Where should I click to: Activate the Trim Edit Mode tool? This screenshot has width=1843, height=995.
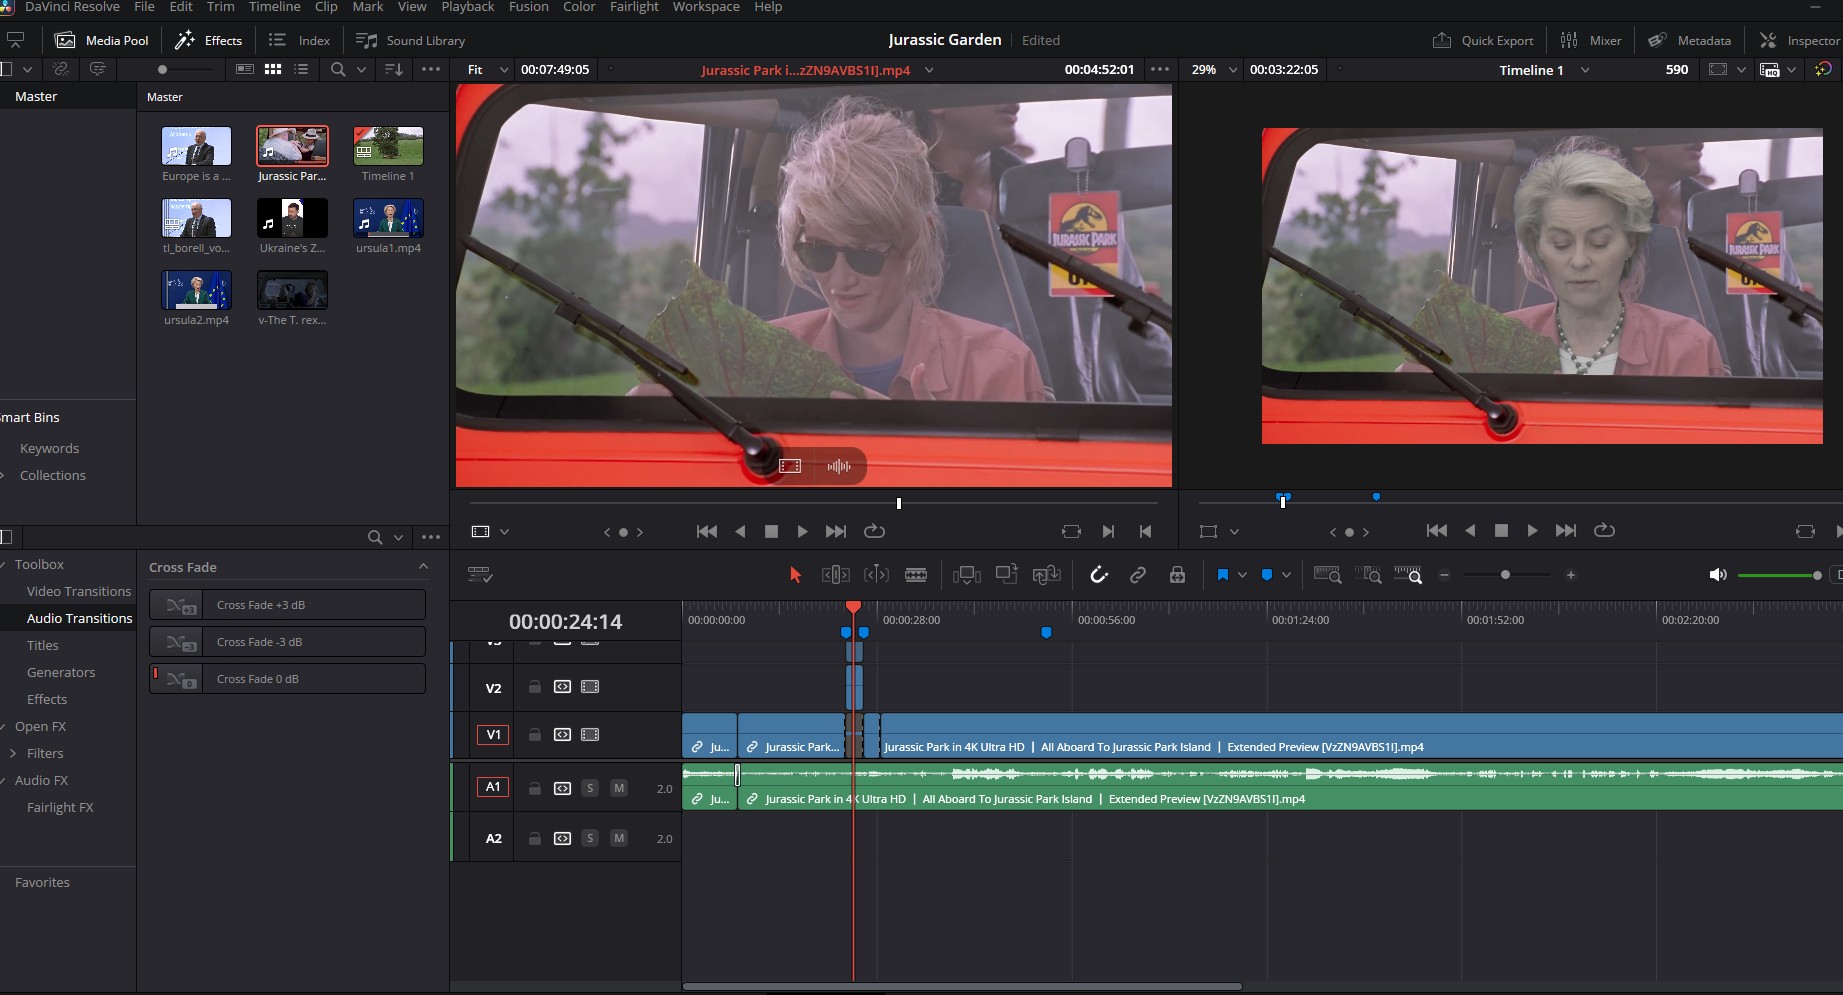[835, 575]
